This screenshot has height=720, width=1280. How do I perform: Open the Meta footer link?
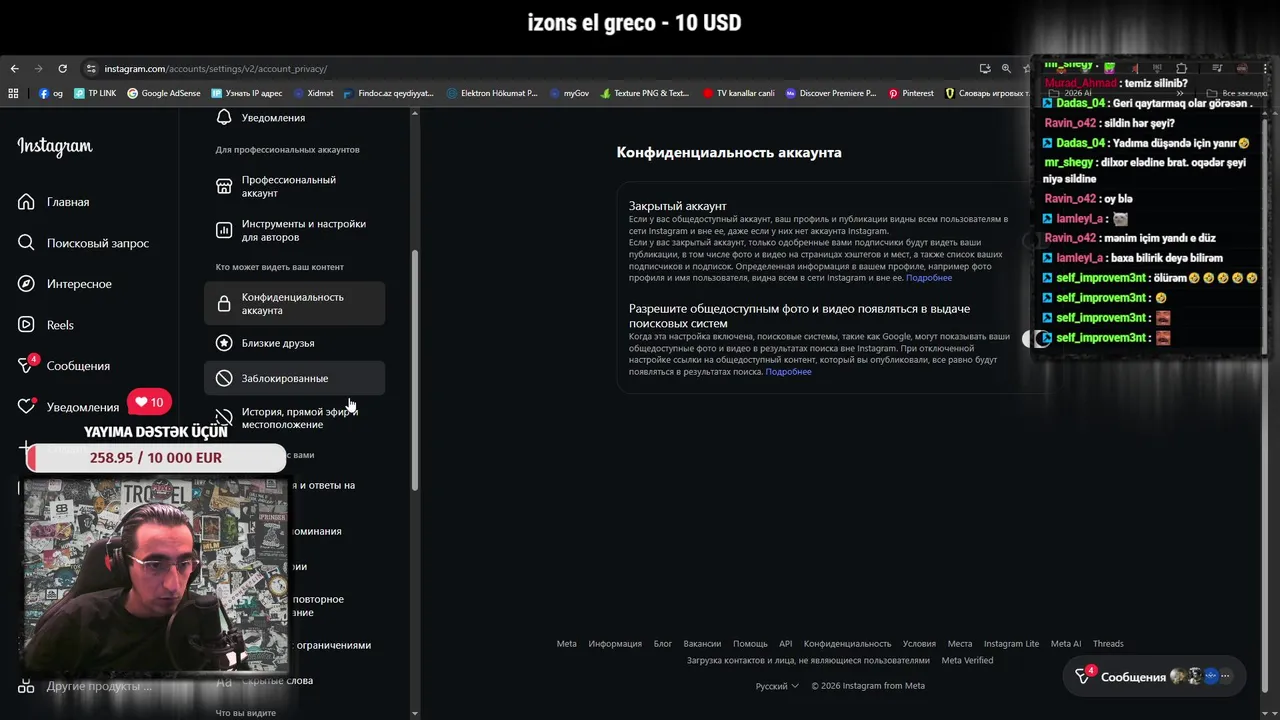pos(566,644)
